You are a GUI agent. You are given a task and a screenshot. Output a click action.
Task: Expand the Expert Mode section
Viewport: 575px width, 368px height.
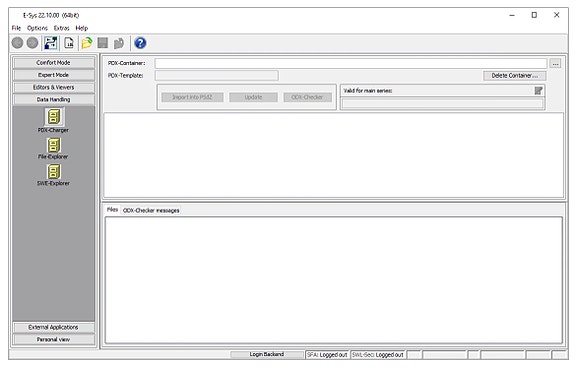54,75
